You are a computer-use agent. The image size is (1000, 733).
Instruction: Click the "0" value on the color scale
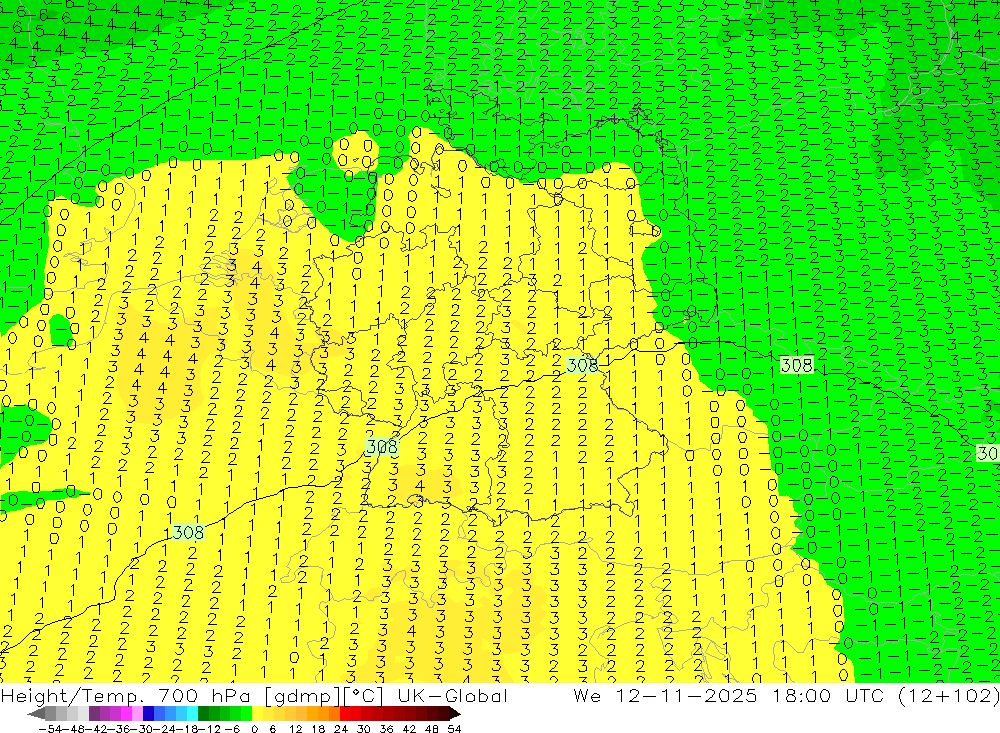254,729
